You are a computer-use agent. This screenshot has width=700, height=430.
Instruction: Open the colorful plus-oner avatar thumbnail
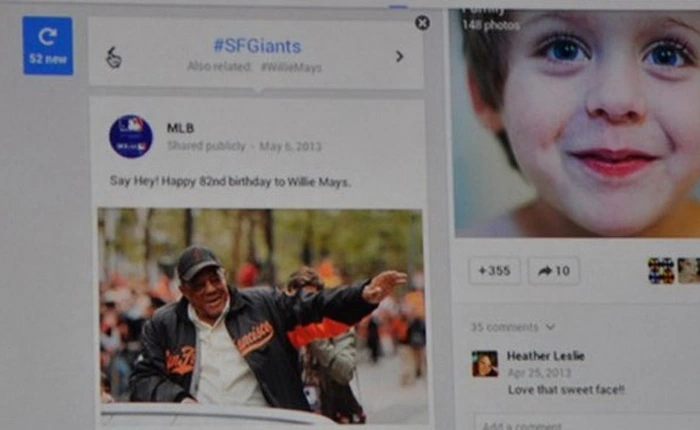tap(661, 271)
